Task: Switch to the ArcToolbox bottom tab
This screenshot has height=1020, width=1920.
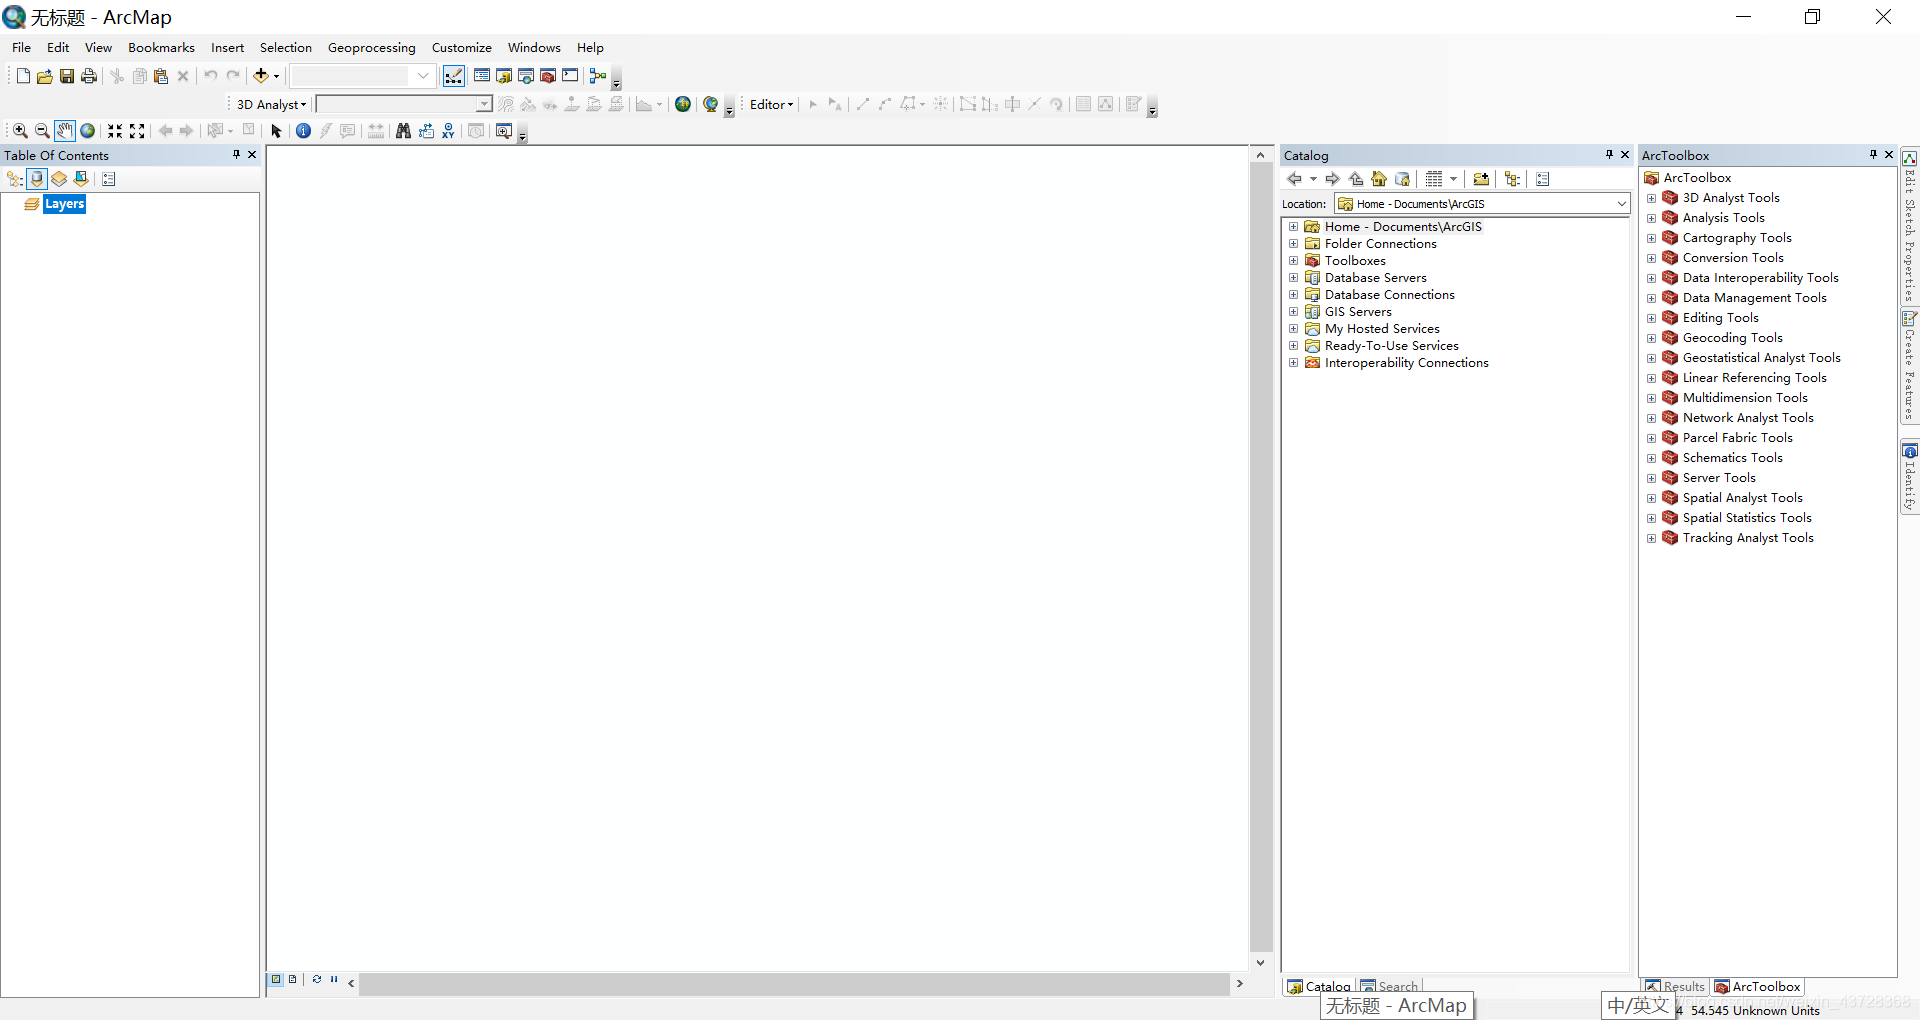Action: point(1758,986)
